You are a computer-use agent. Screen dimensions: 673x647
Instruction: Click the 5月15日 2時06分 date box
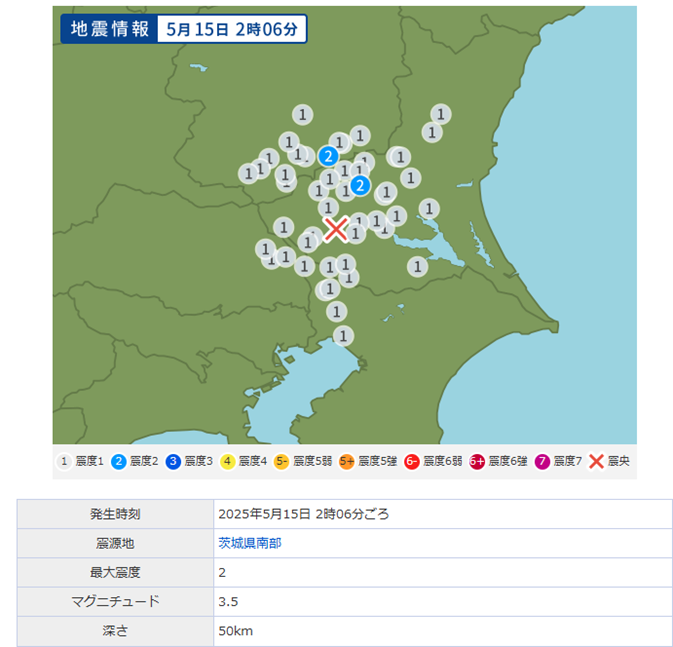pyautogui.click(x=232, y=29)
